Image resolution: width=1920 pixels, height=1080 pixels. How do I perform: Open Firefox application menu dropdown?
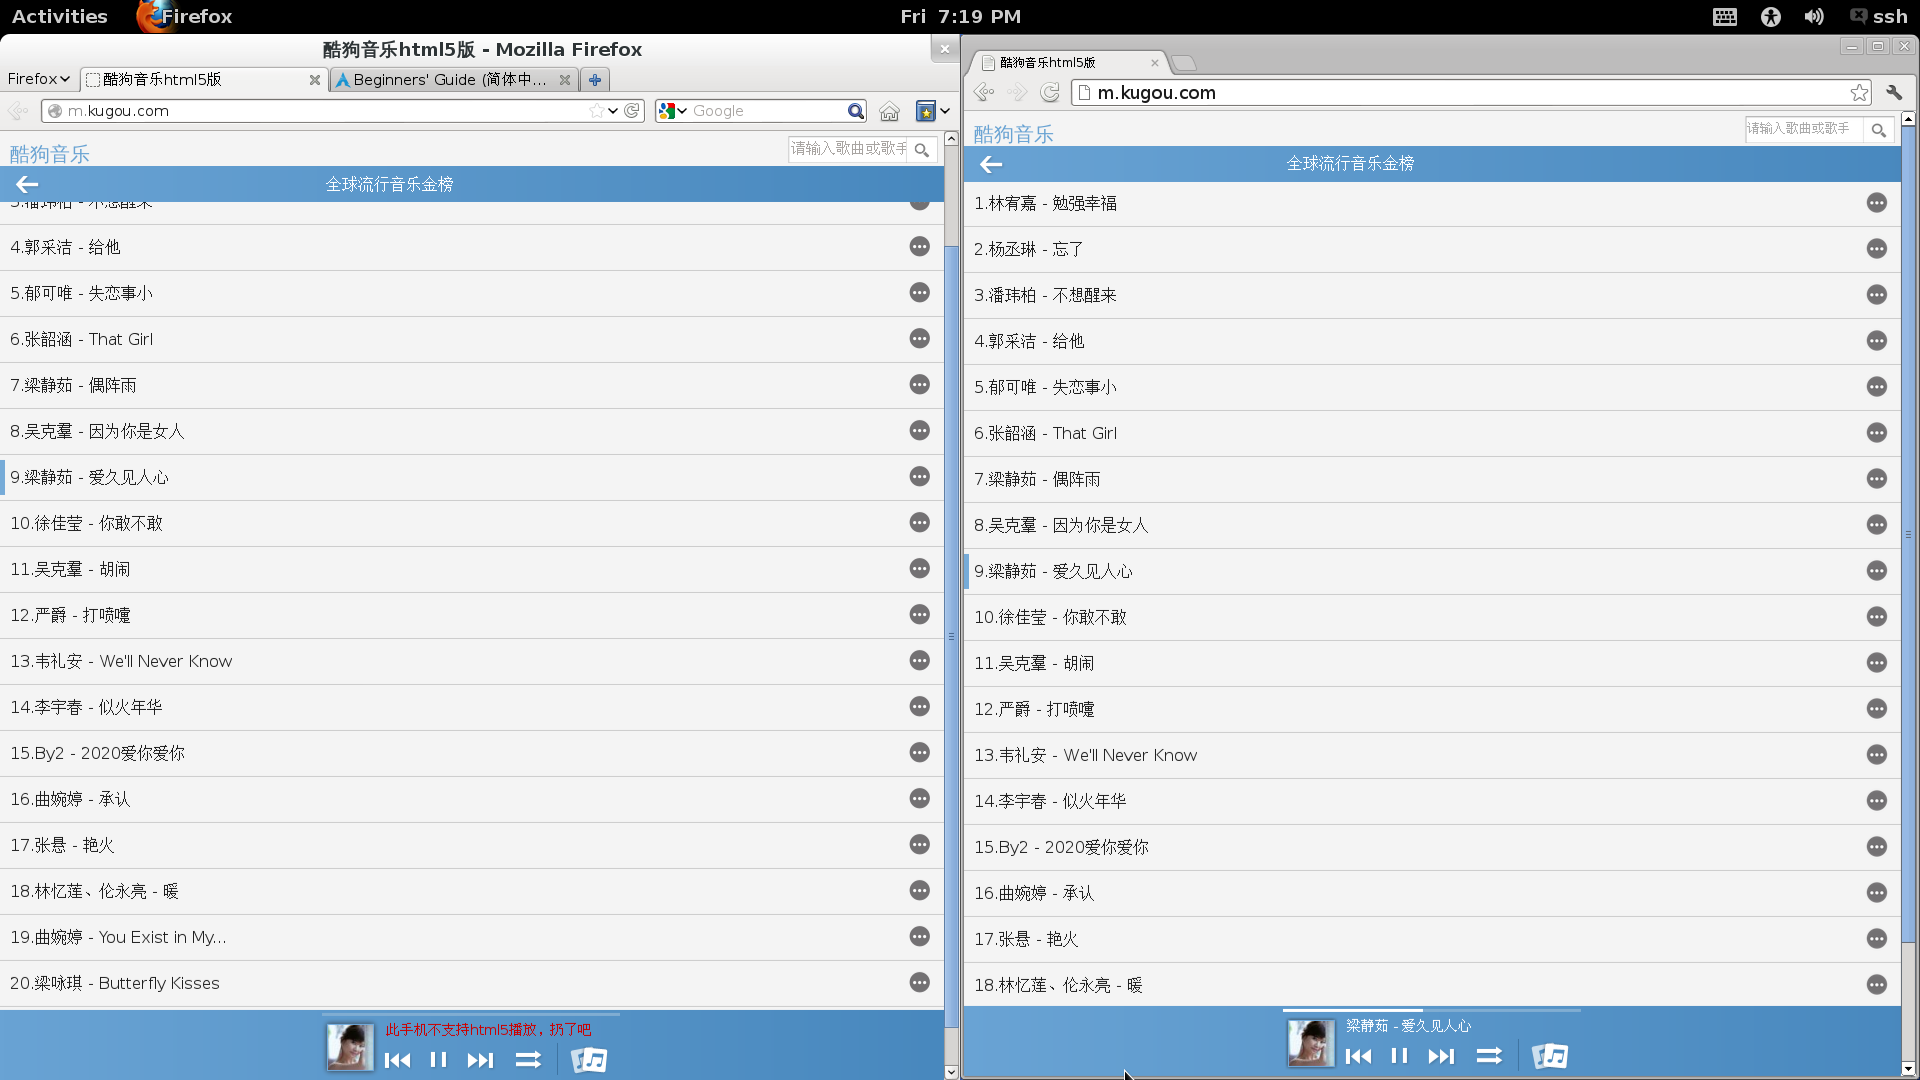pyautogui.click(x=38, y=79)
